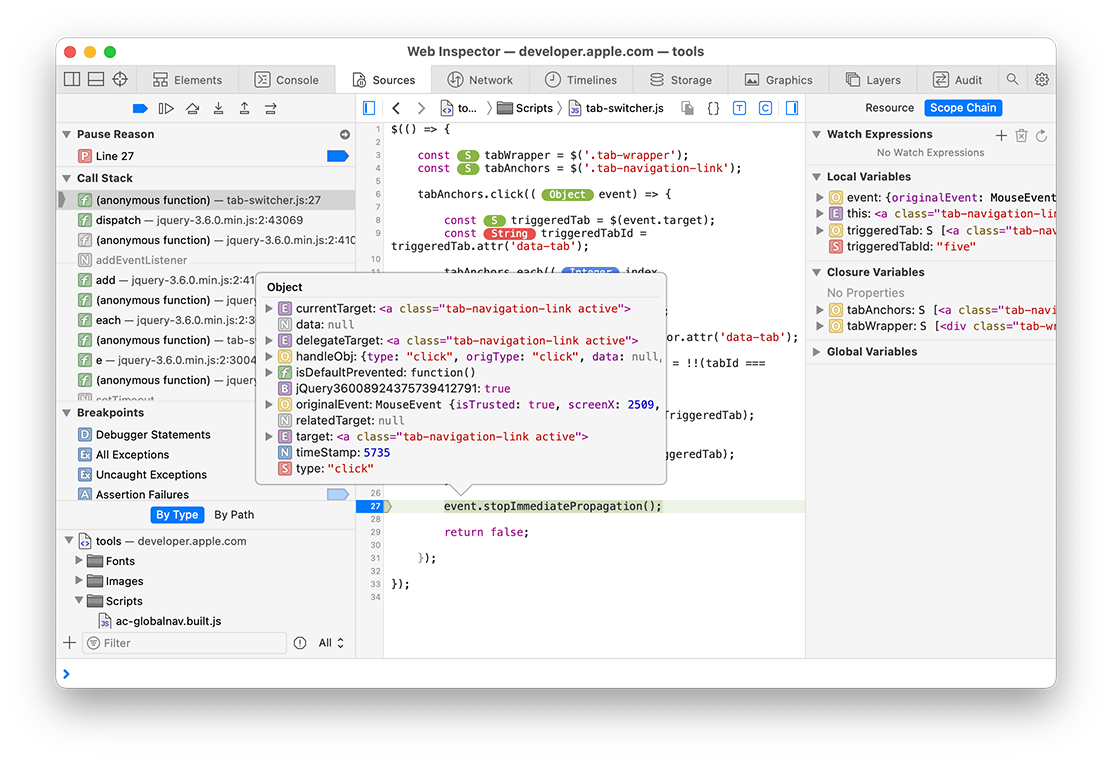The width and height of the screenshot is (1112, 762).
Task: Select dispatch call stack frame
Action: pyautogui.click(x=206, y=220)
